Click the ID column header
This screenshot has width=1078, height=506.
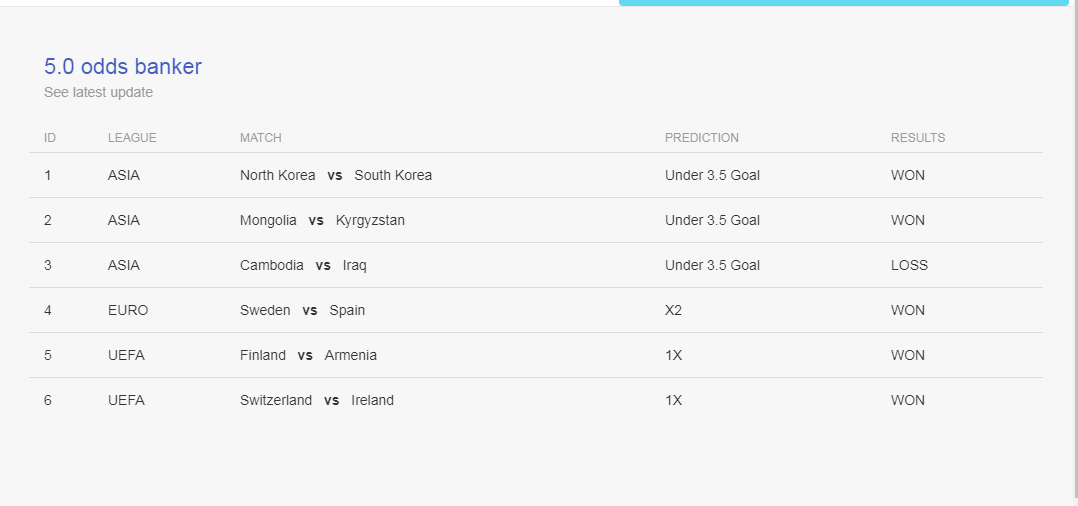point(50,138)
